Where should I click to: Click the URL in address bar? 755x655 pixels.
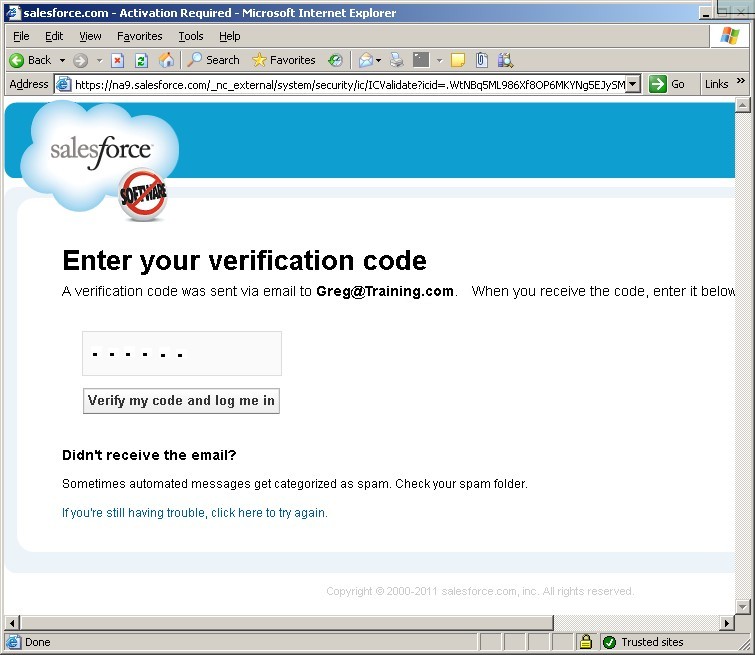tap(350, 85)
